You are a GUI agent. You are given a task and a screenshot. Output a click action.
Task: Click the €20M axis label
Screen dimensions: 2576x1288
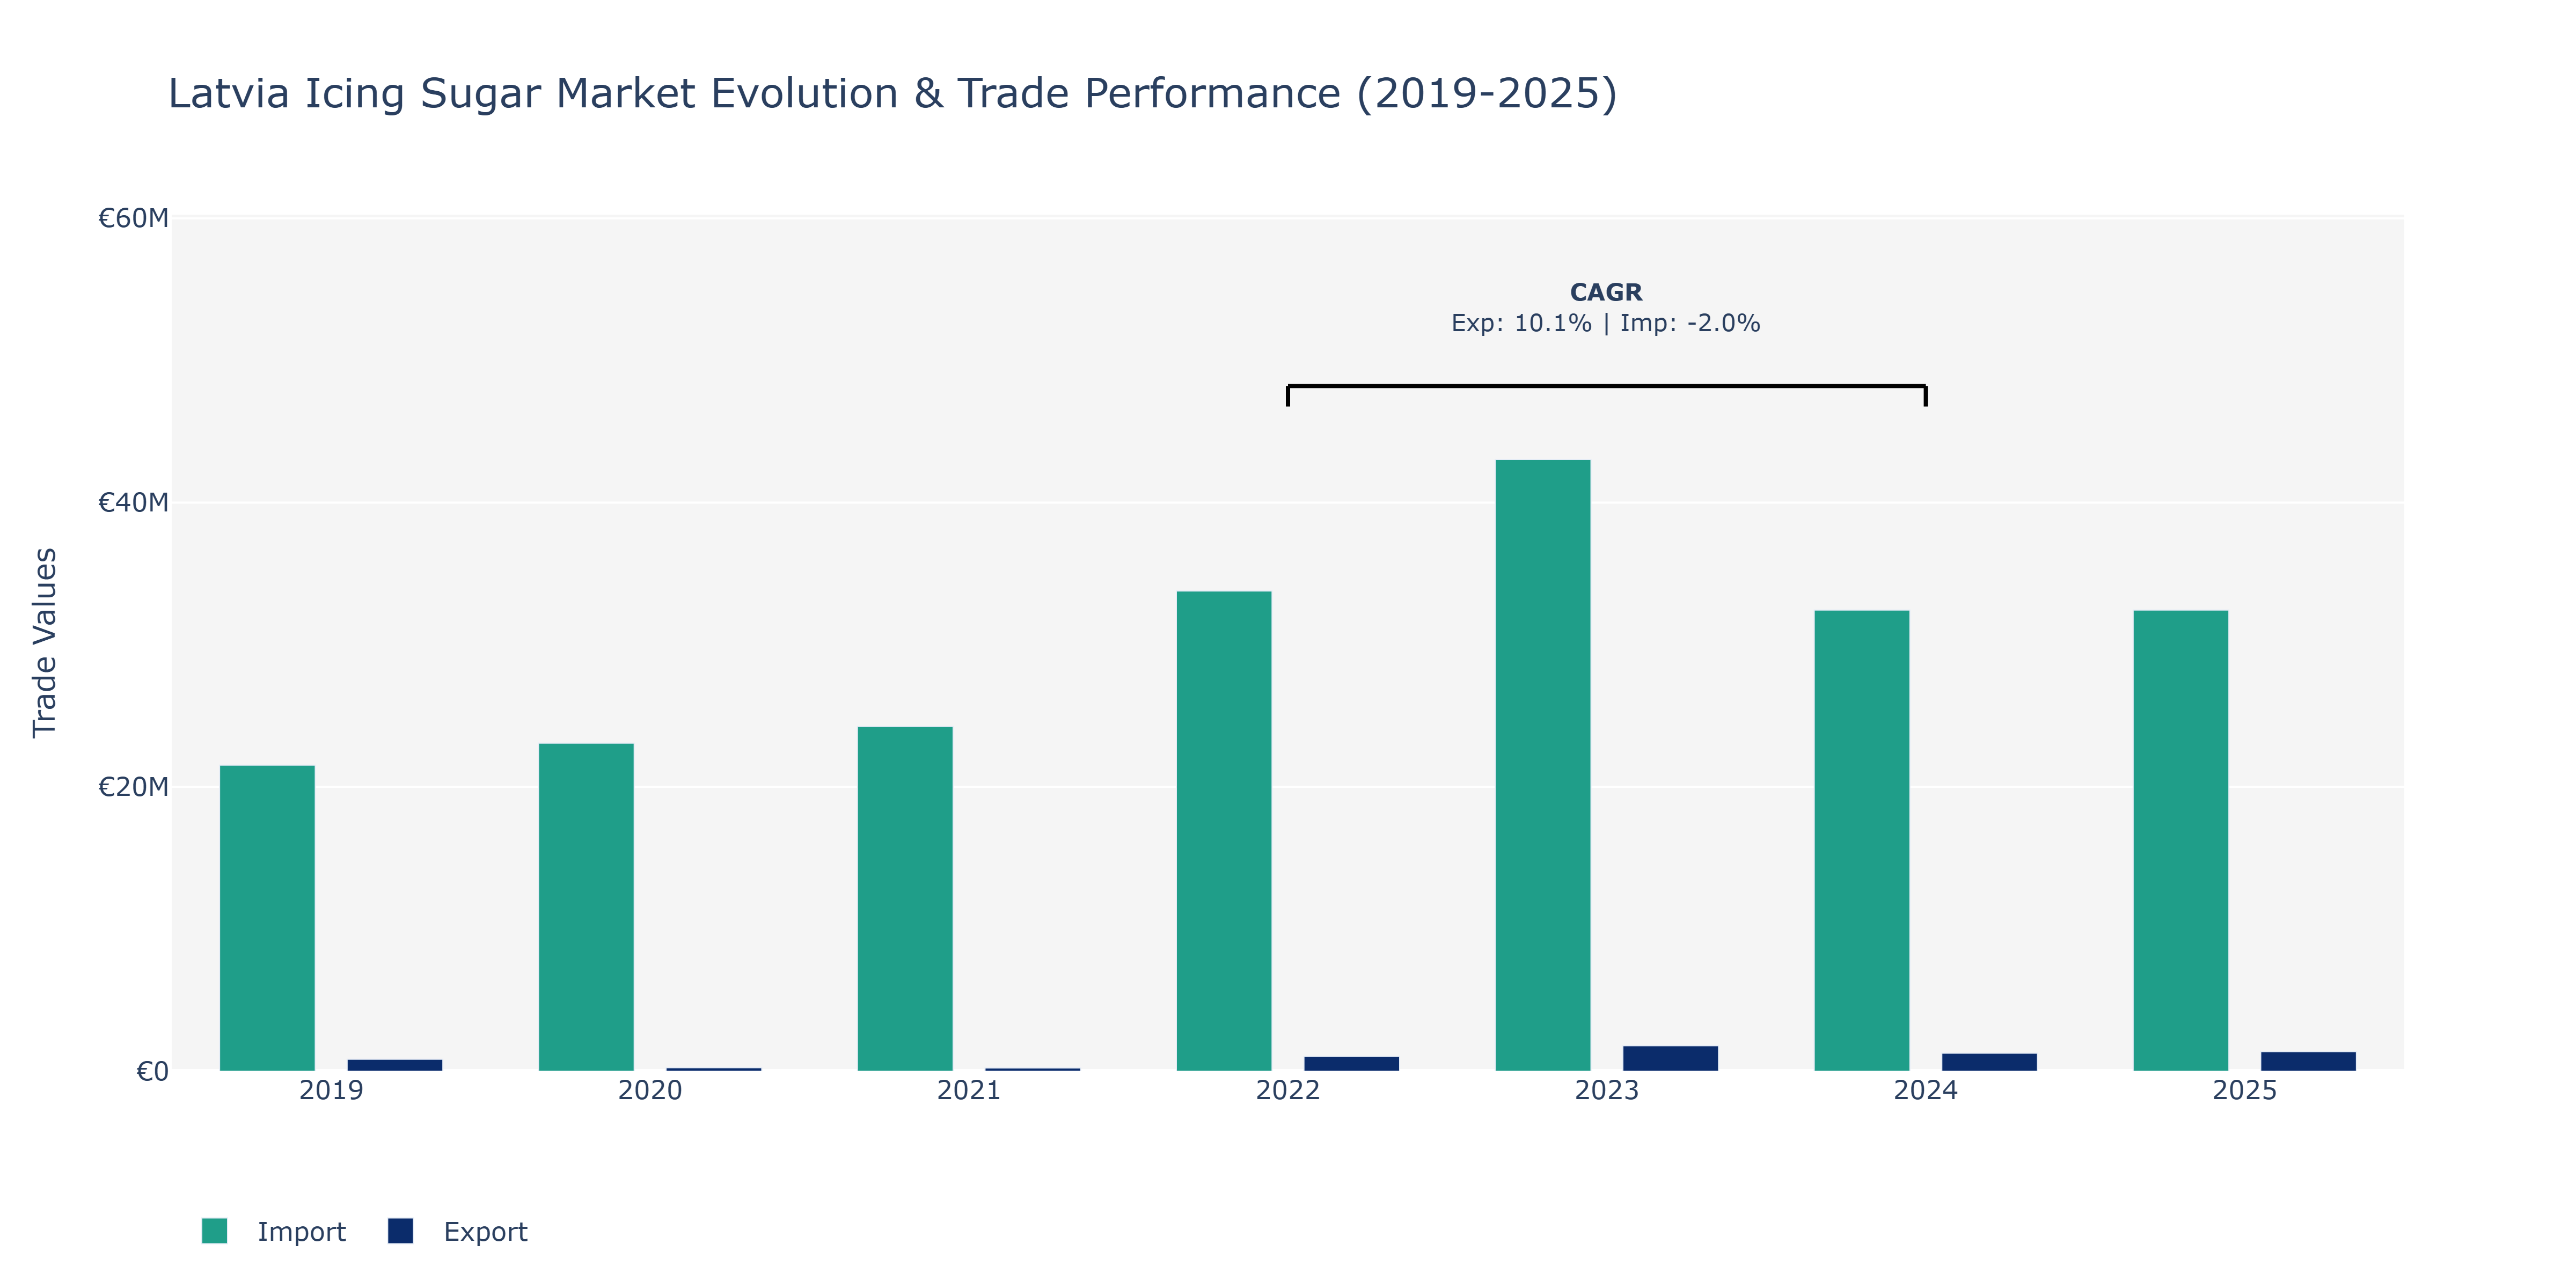coord(133,787)
